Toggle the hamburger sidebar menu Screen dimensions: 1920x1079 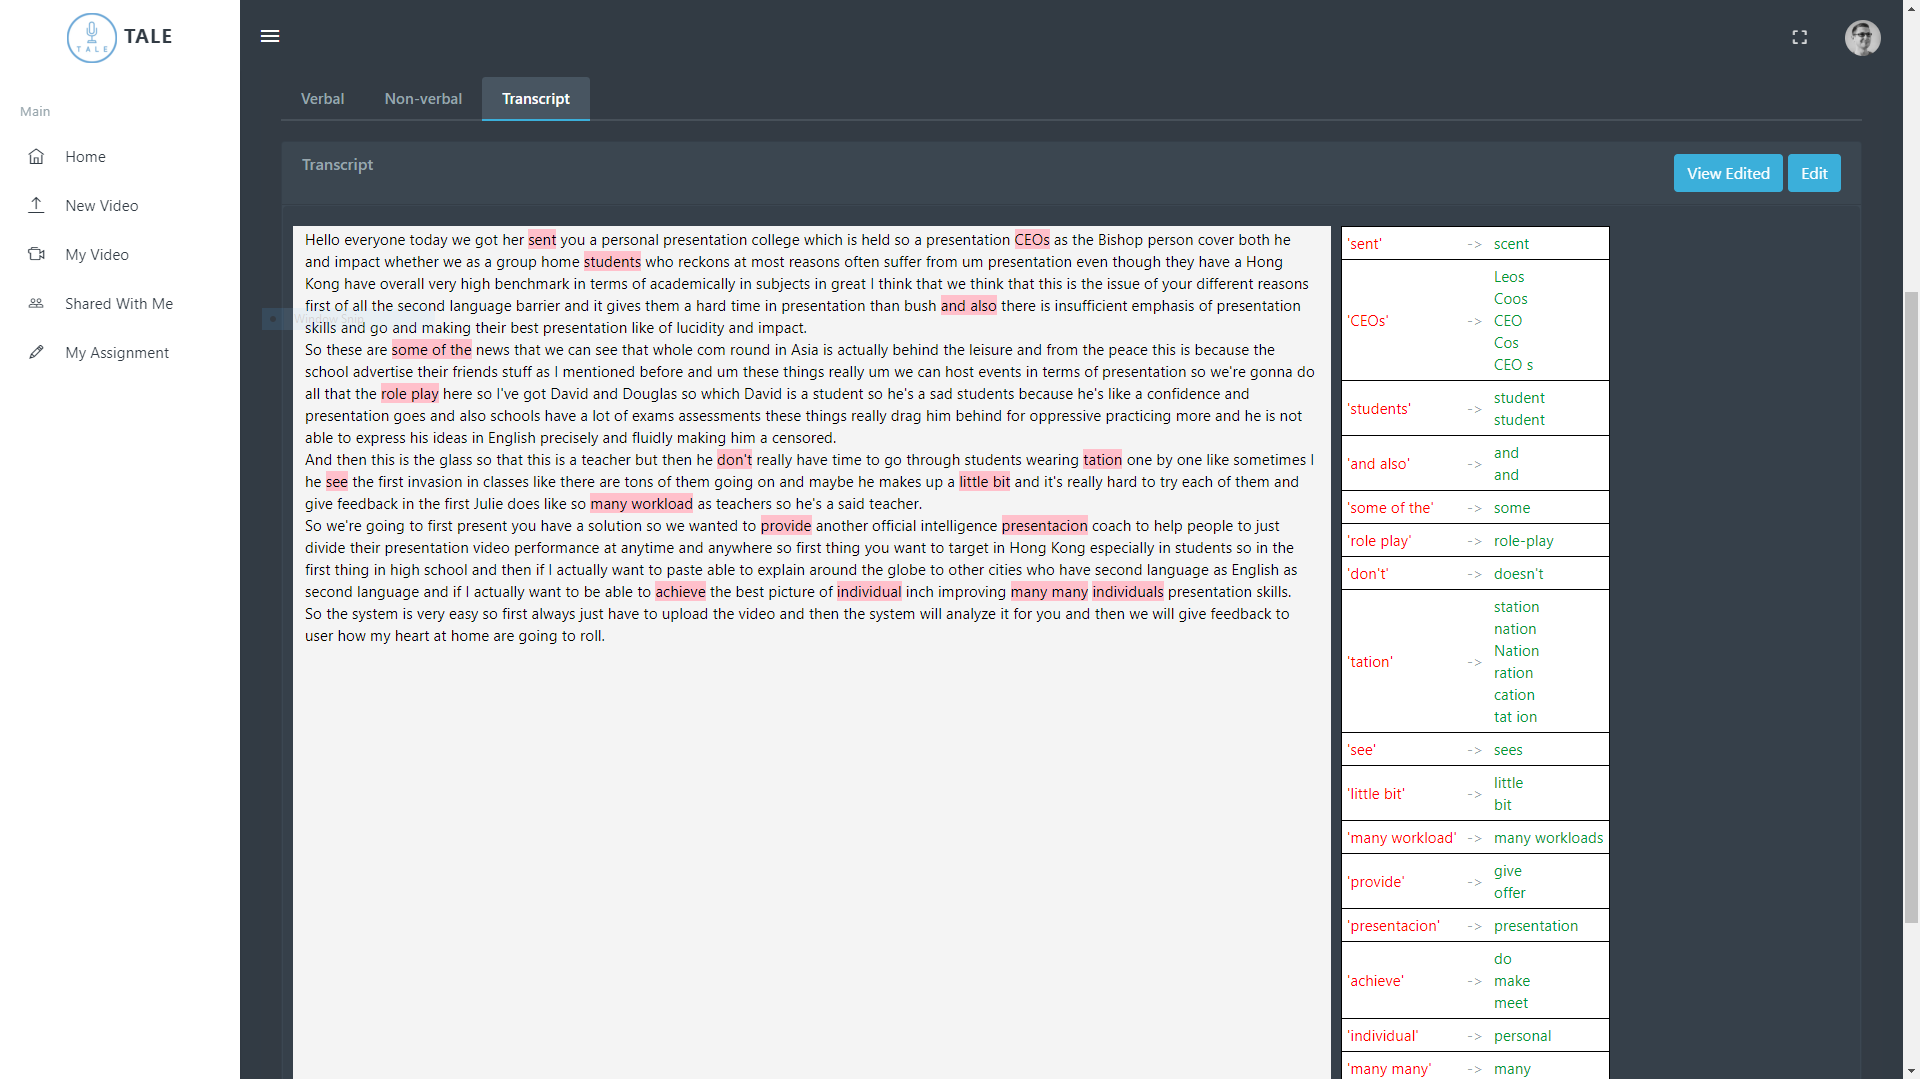pyautogui.click(x=270, y=36)
